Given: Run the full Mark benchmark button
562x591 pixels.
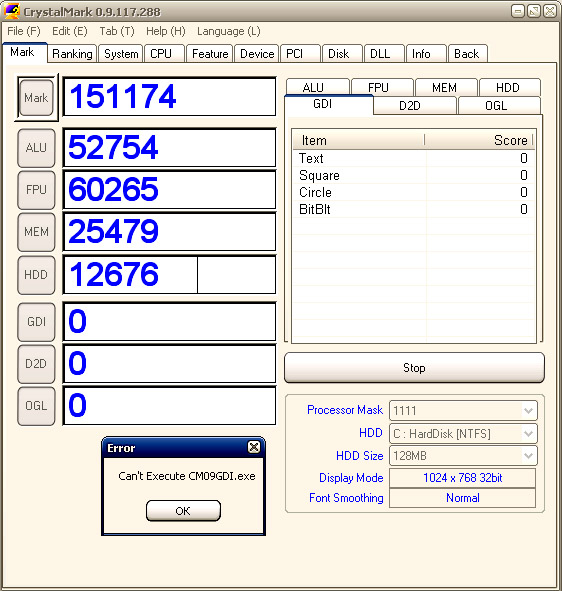Looking at the screenshot, I should pos(36,98).
